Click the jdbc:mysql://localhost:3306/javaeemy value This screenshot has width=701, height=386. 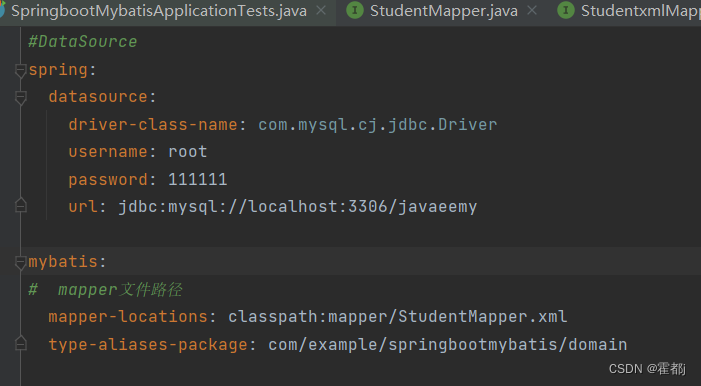tap(298, 207)
